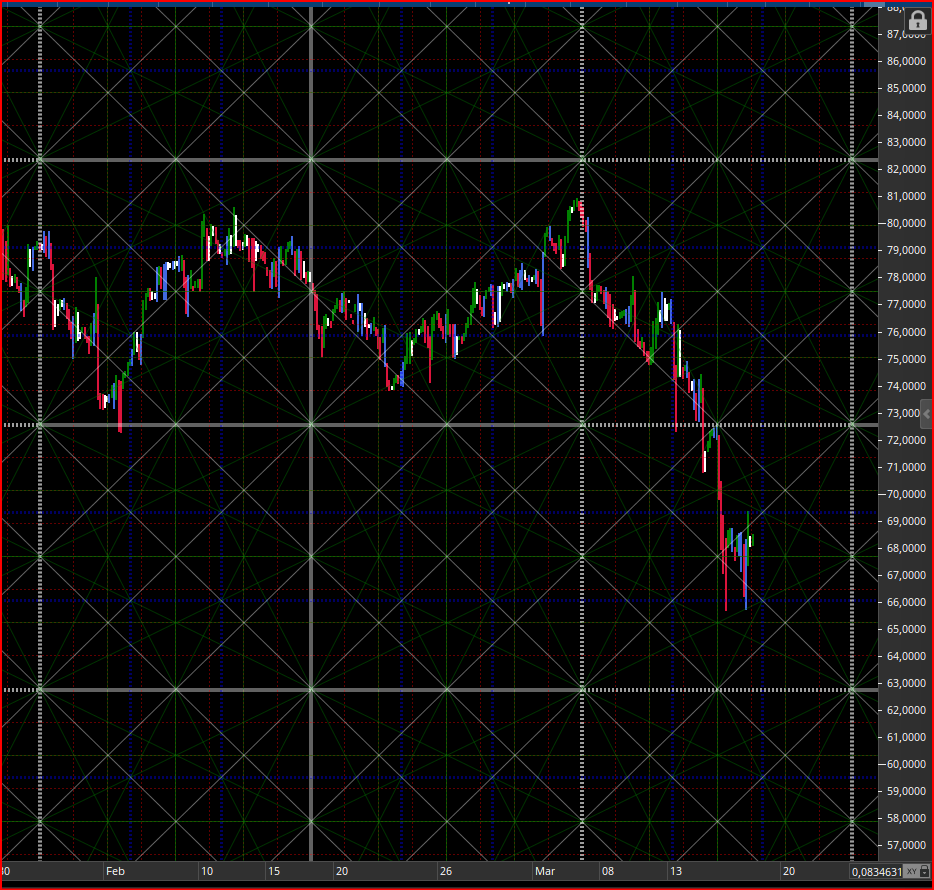Click the 08 date label on the time axis
Screen dimensions: 934x890
point(608,871)
